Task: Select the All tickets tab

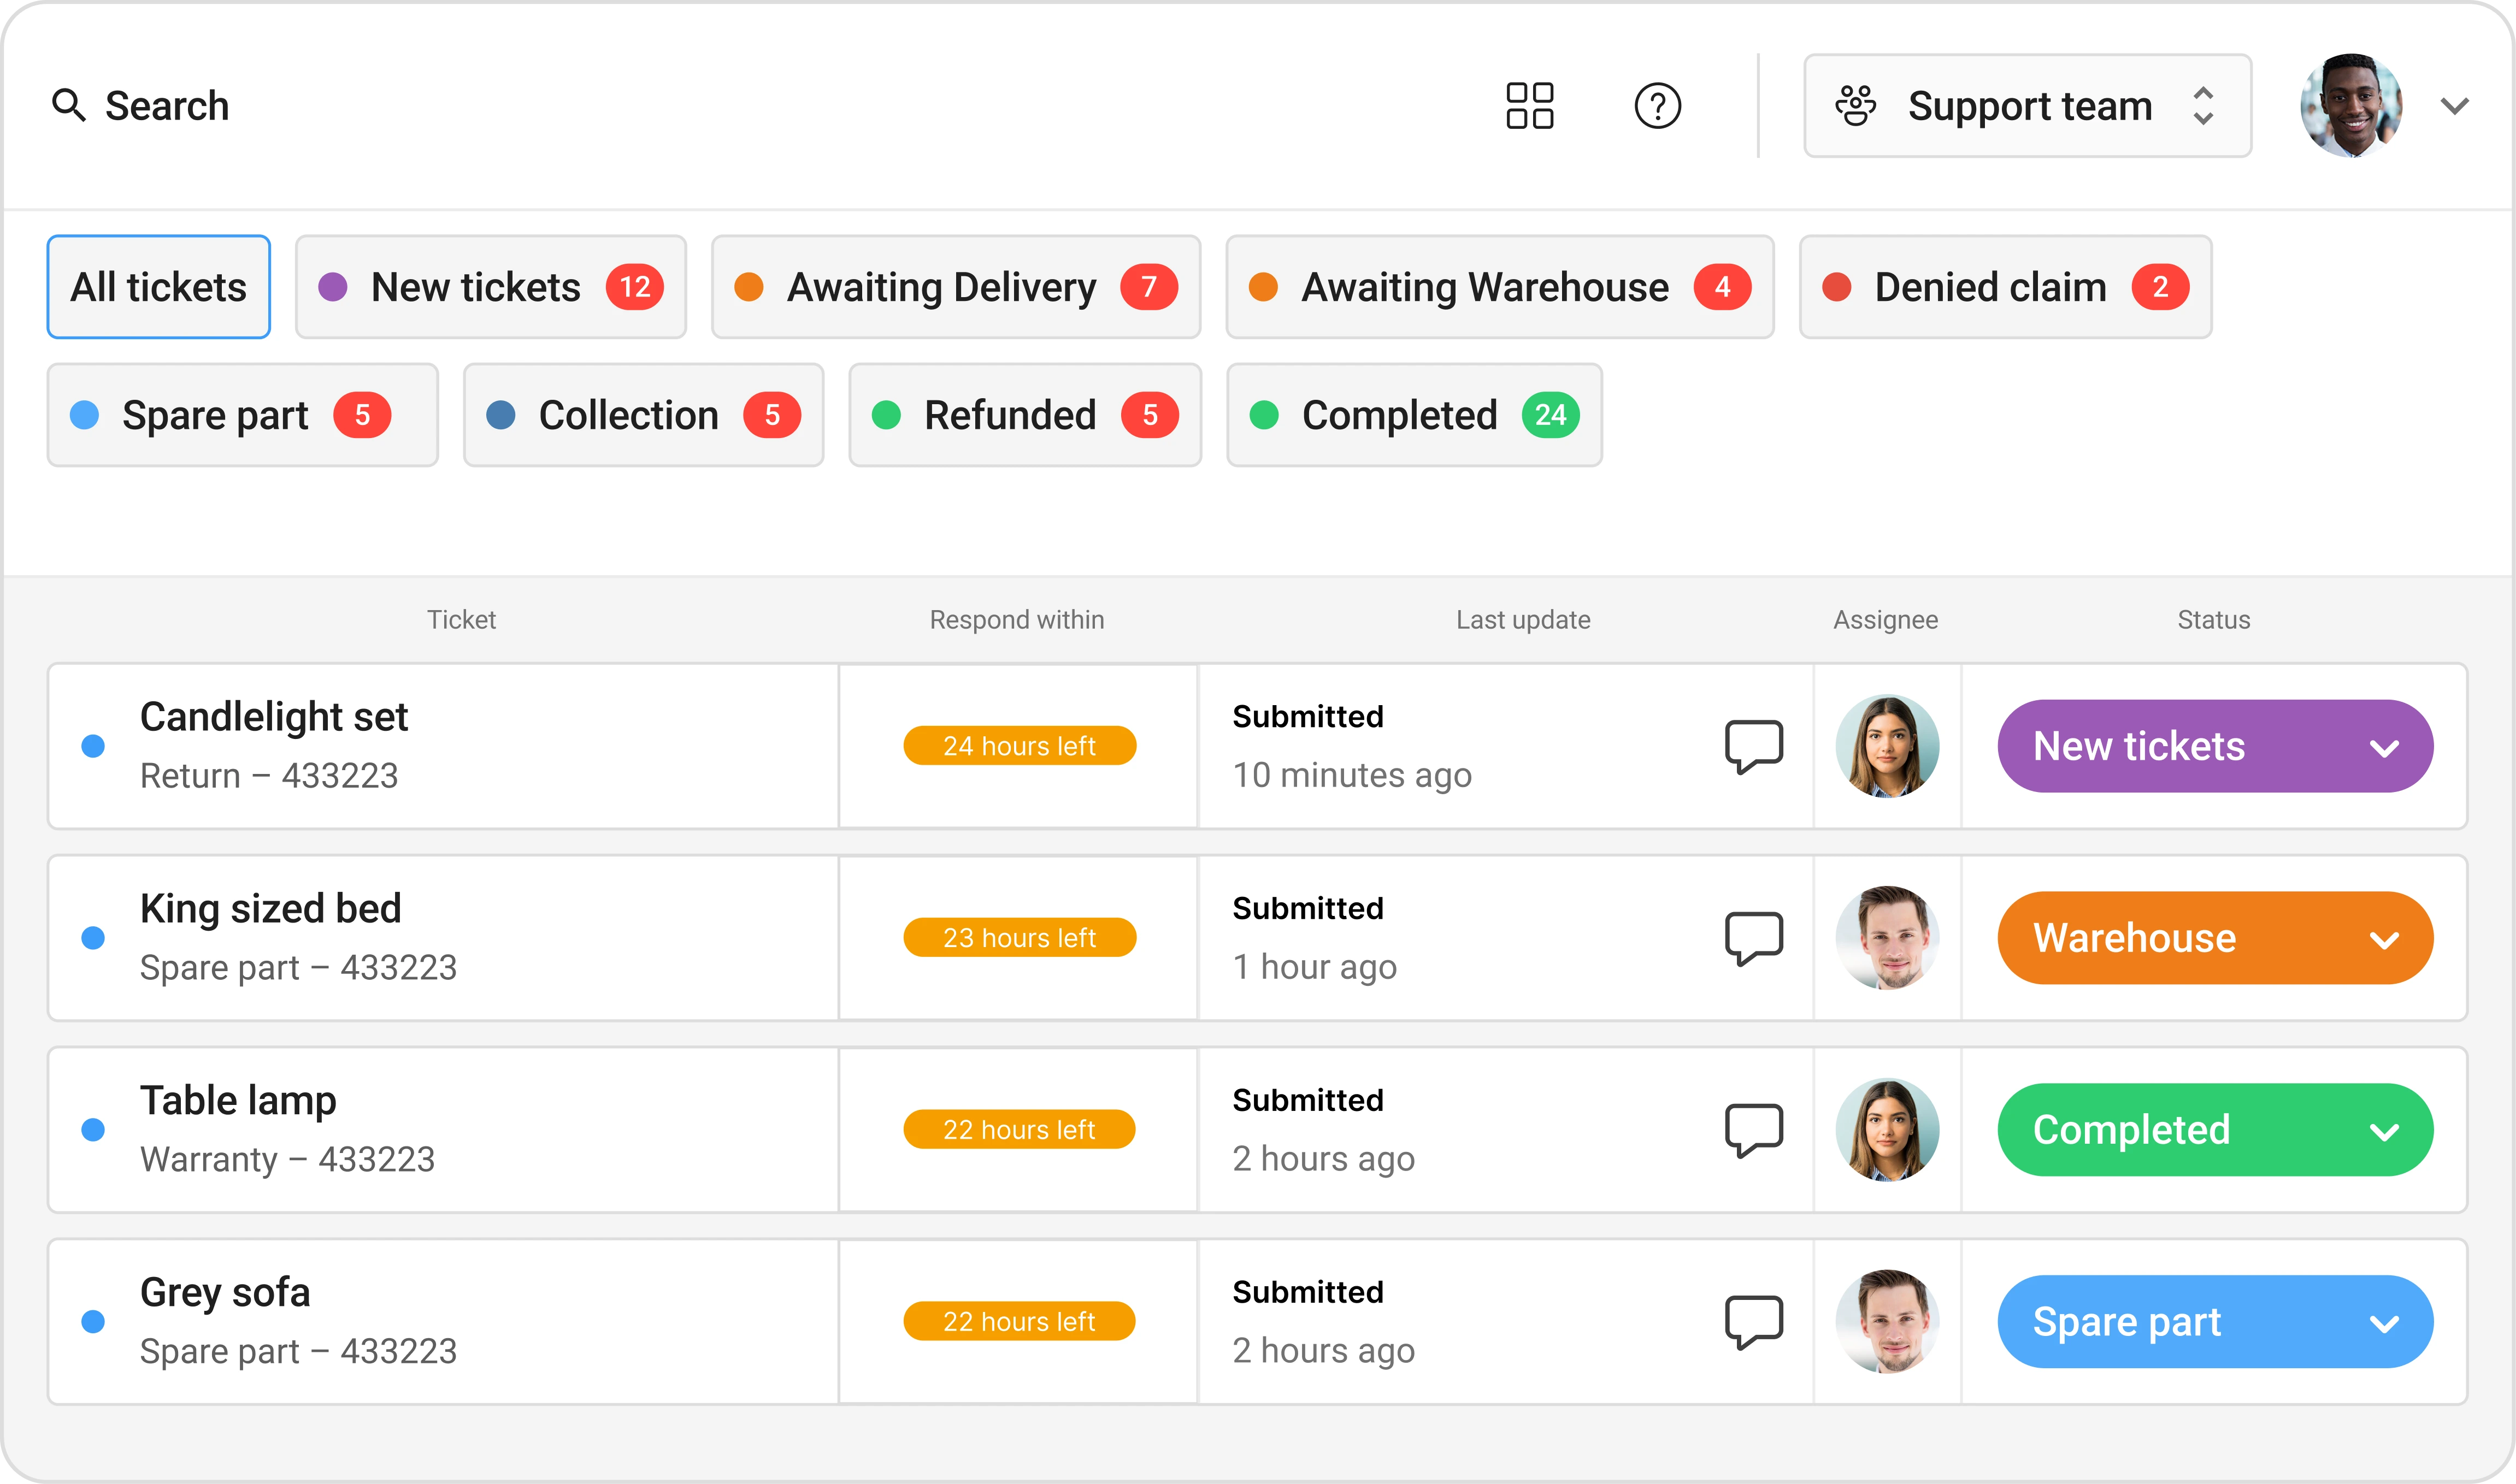Action: [x=158, y=287]
